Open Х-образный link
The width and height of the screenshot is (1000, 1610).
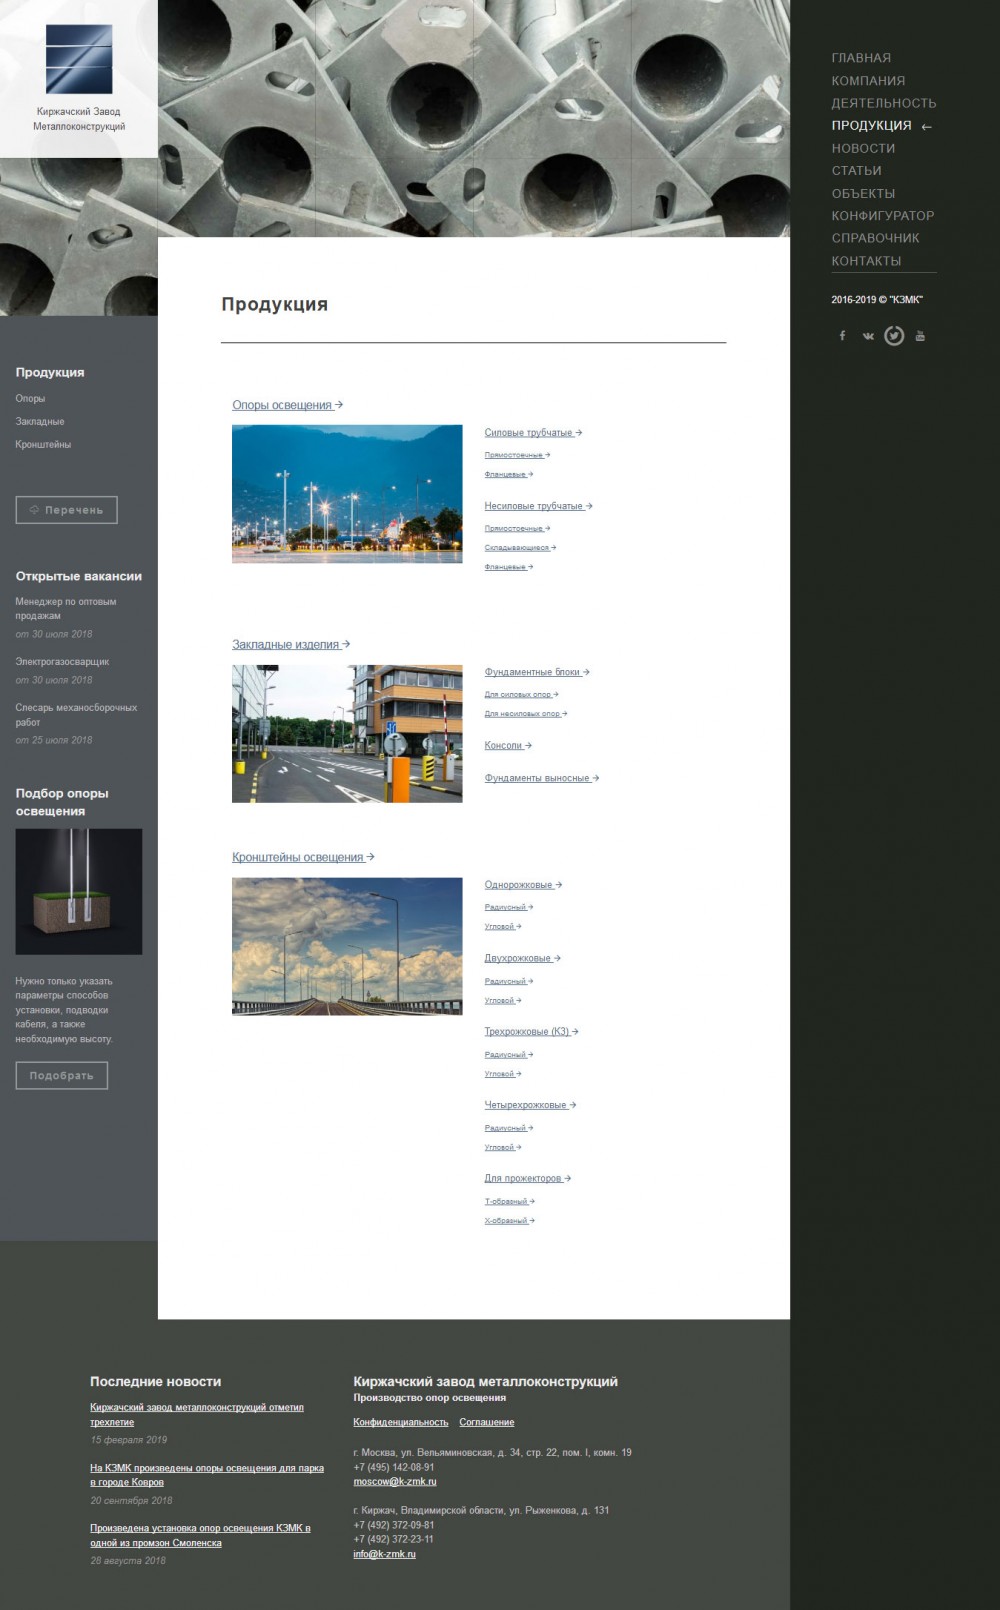[x=510, y=1221]
